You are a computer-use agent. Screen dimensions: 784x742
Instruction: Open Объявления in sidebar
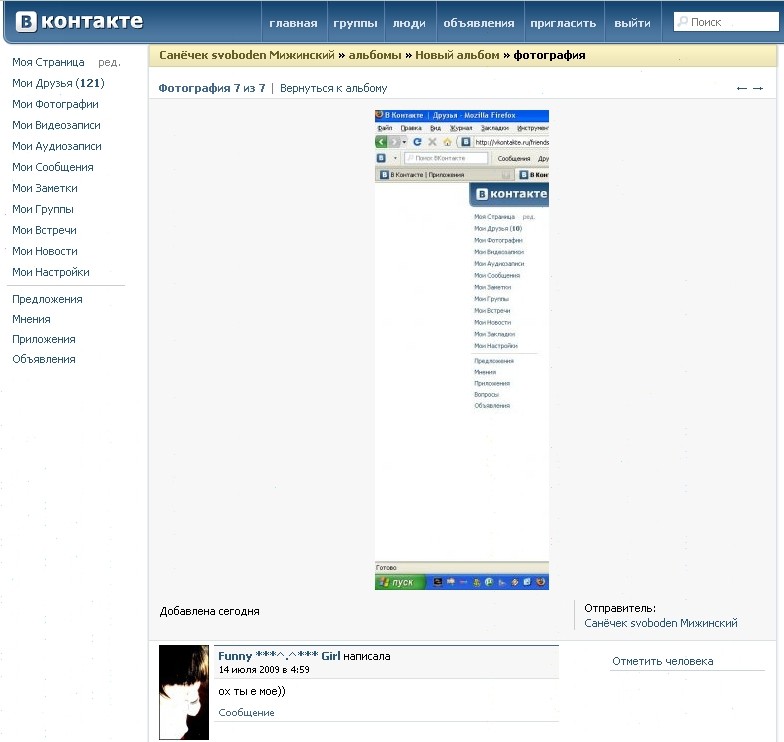coord(44,359)
